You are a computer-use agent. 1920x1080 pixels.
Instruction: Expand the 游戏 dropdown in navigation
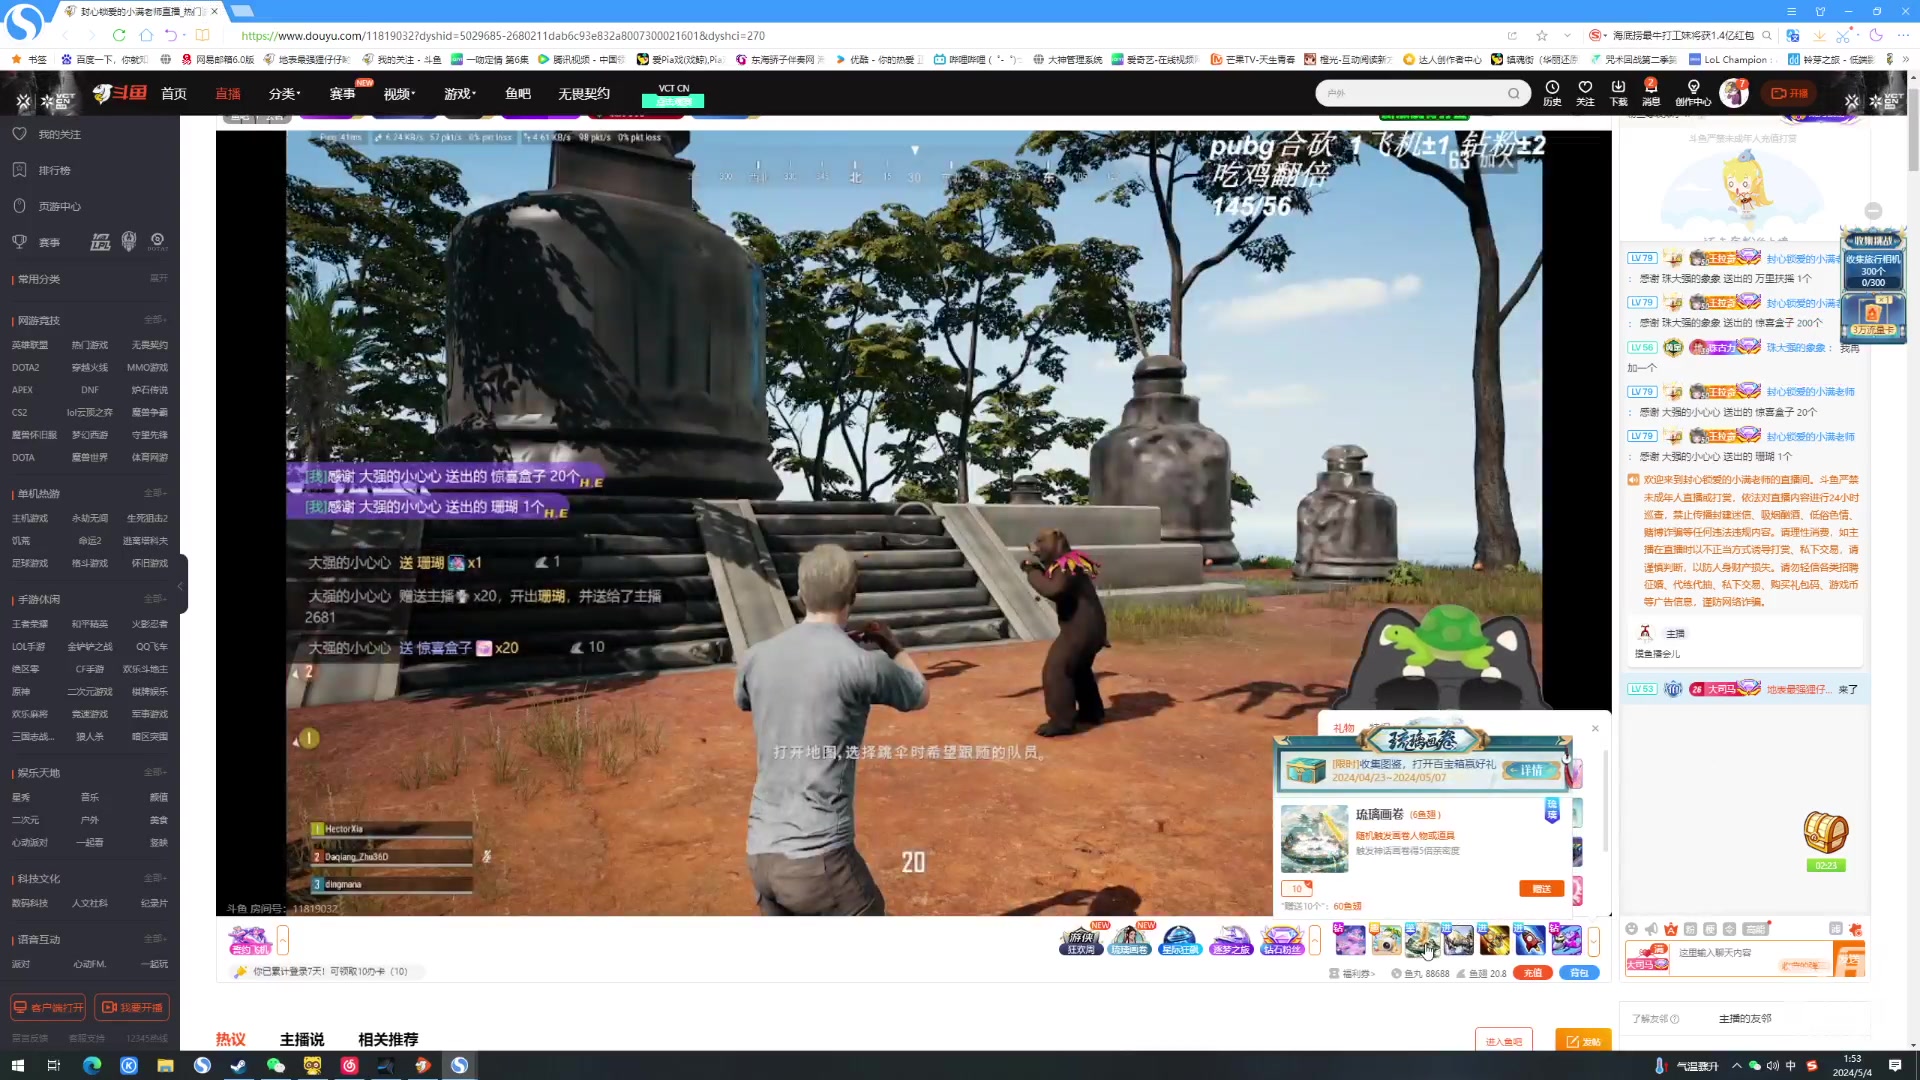[x=460, y=94]
